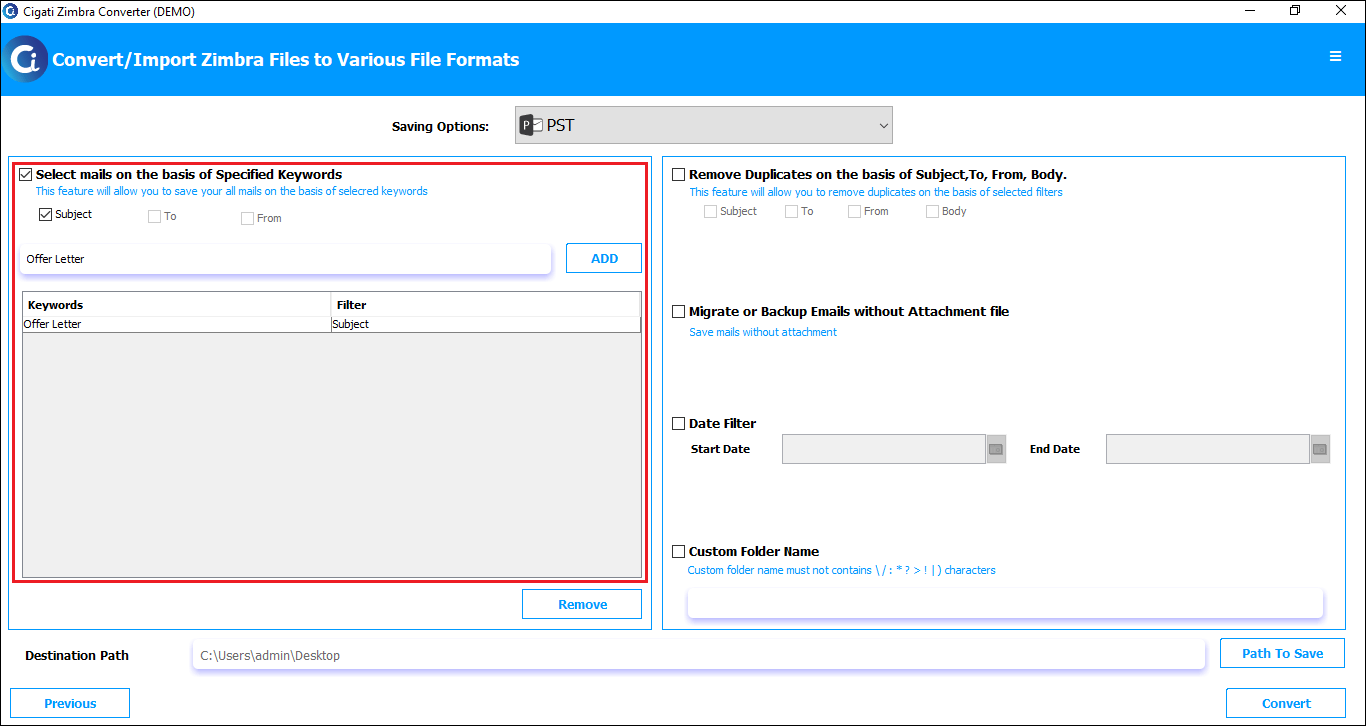This screenshot has width=1366, height=726.
Task: Focus the keyword input containing Offer Letter
Action: click(286, 259)
